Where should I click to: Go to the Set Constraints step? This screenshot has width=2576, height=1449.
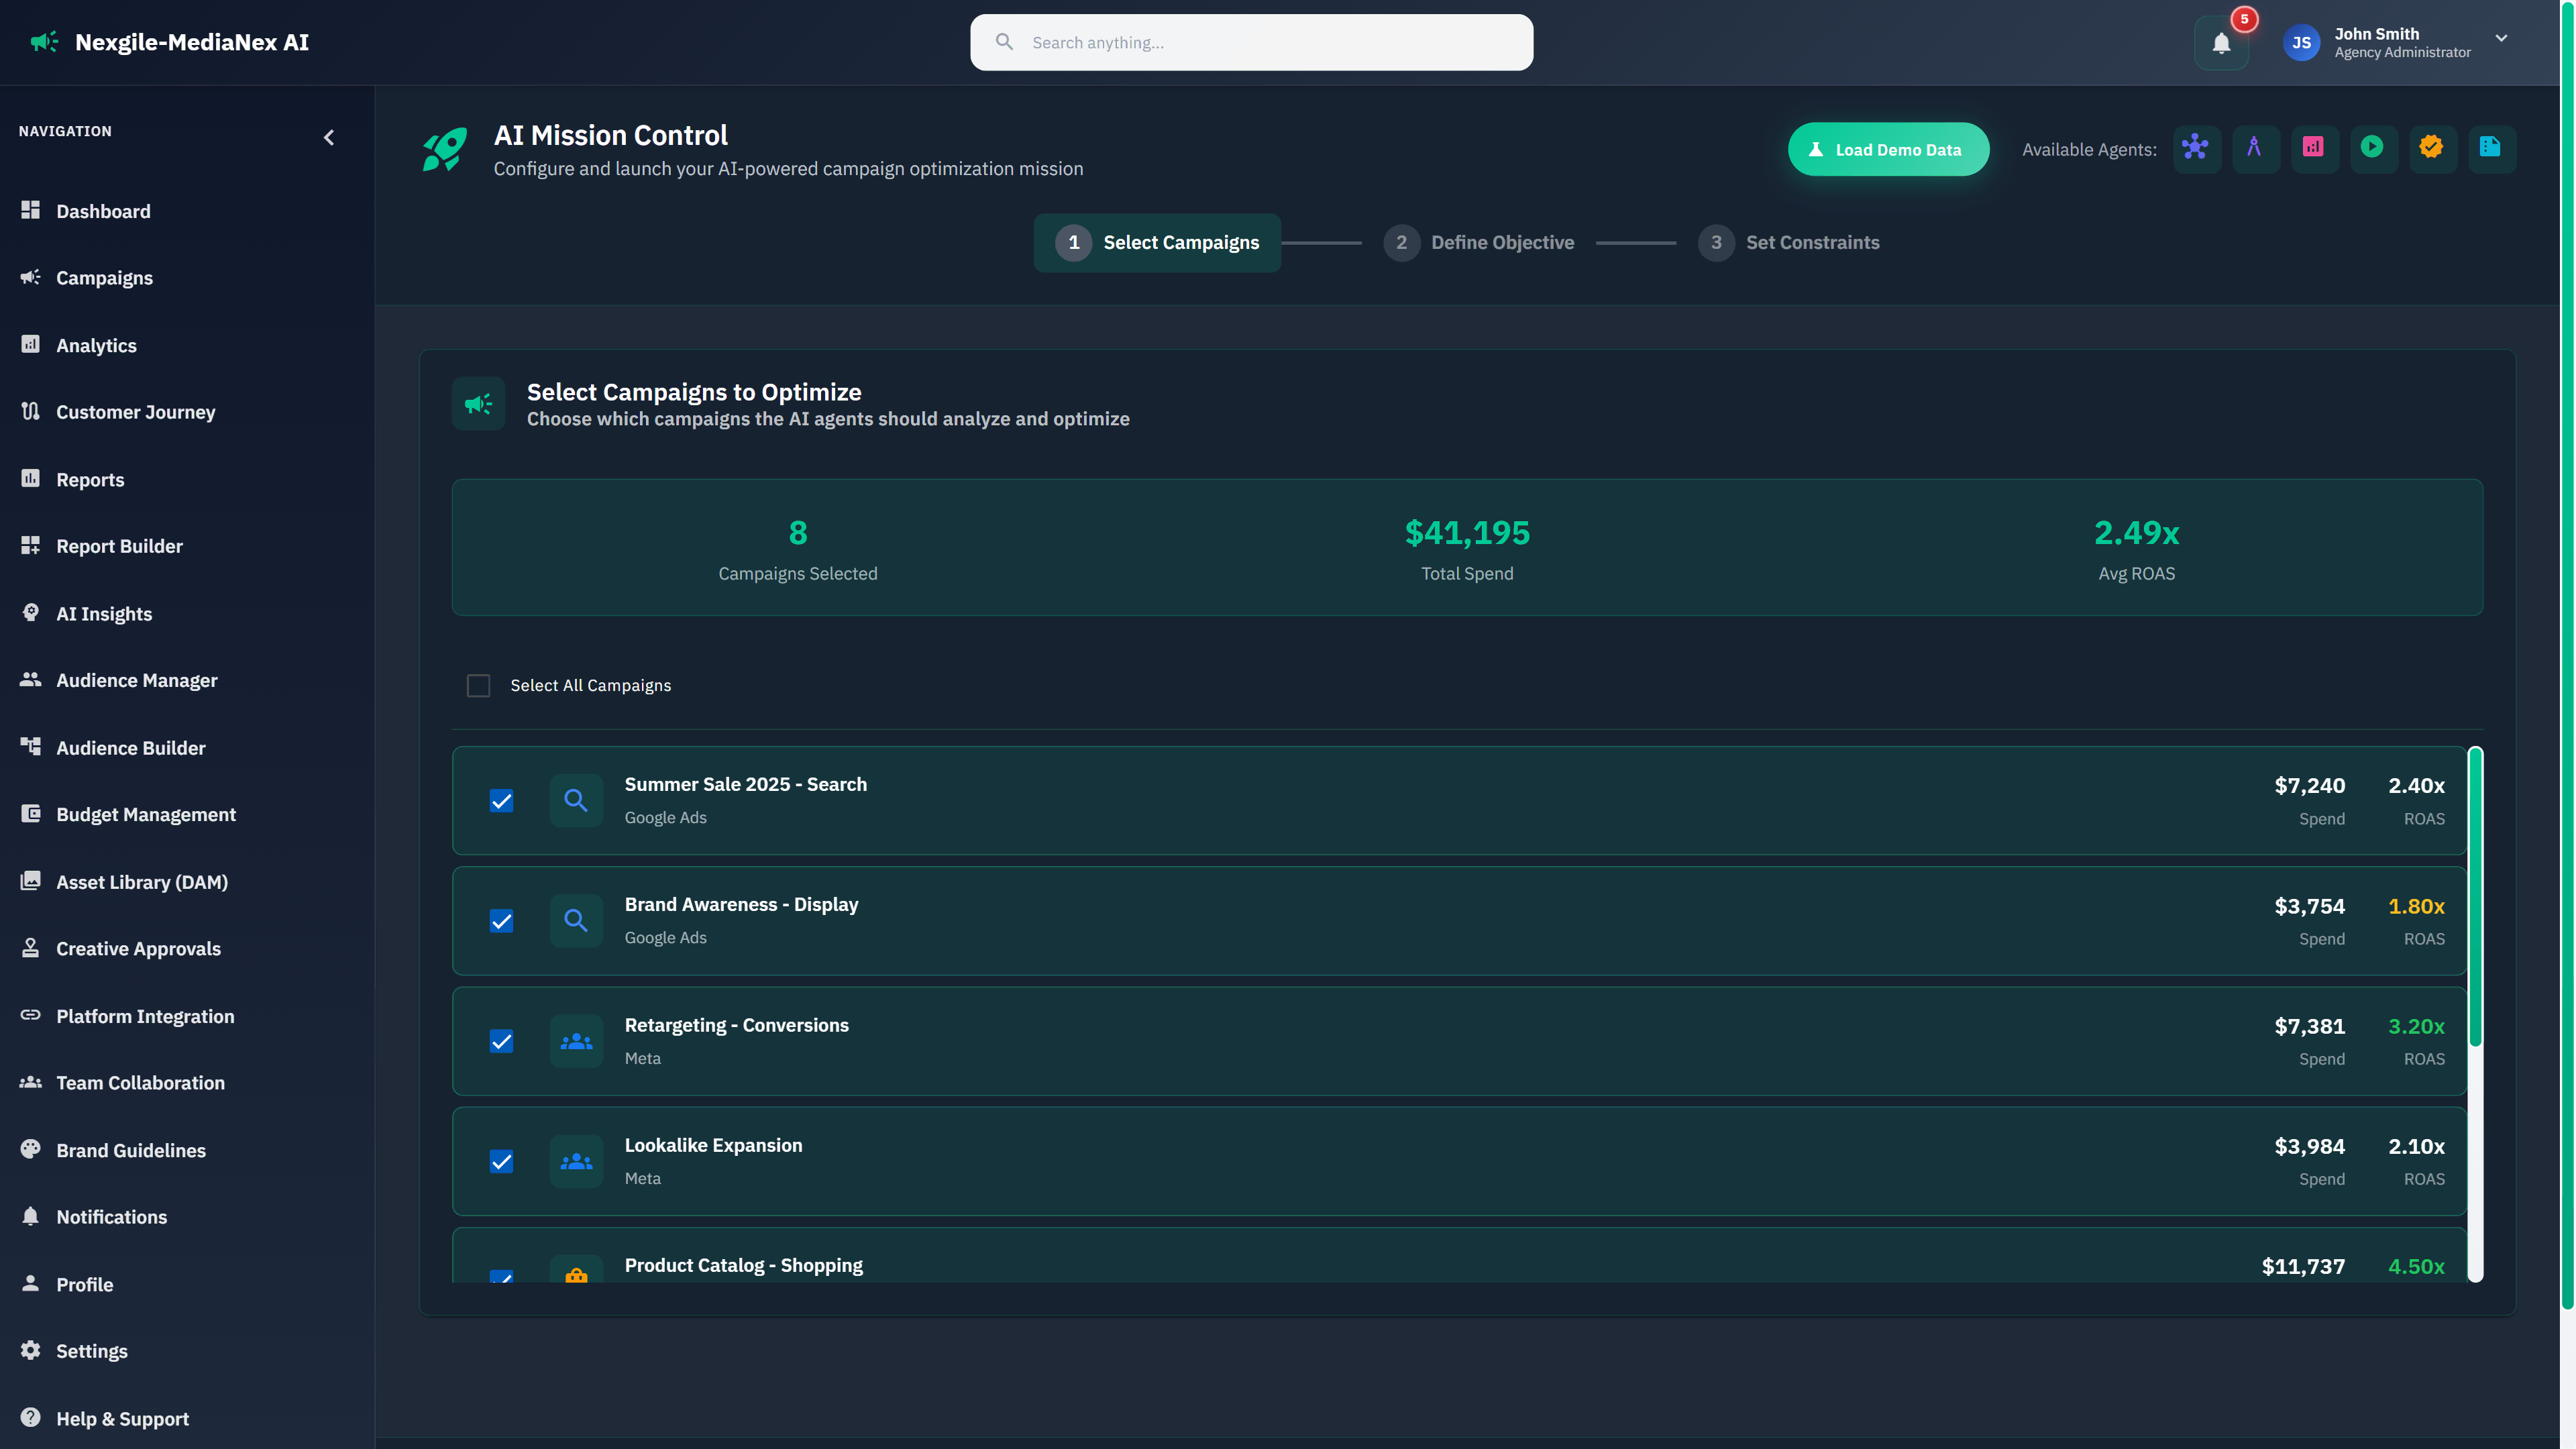tap(1790, 242)
